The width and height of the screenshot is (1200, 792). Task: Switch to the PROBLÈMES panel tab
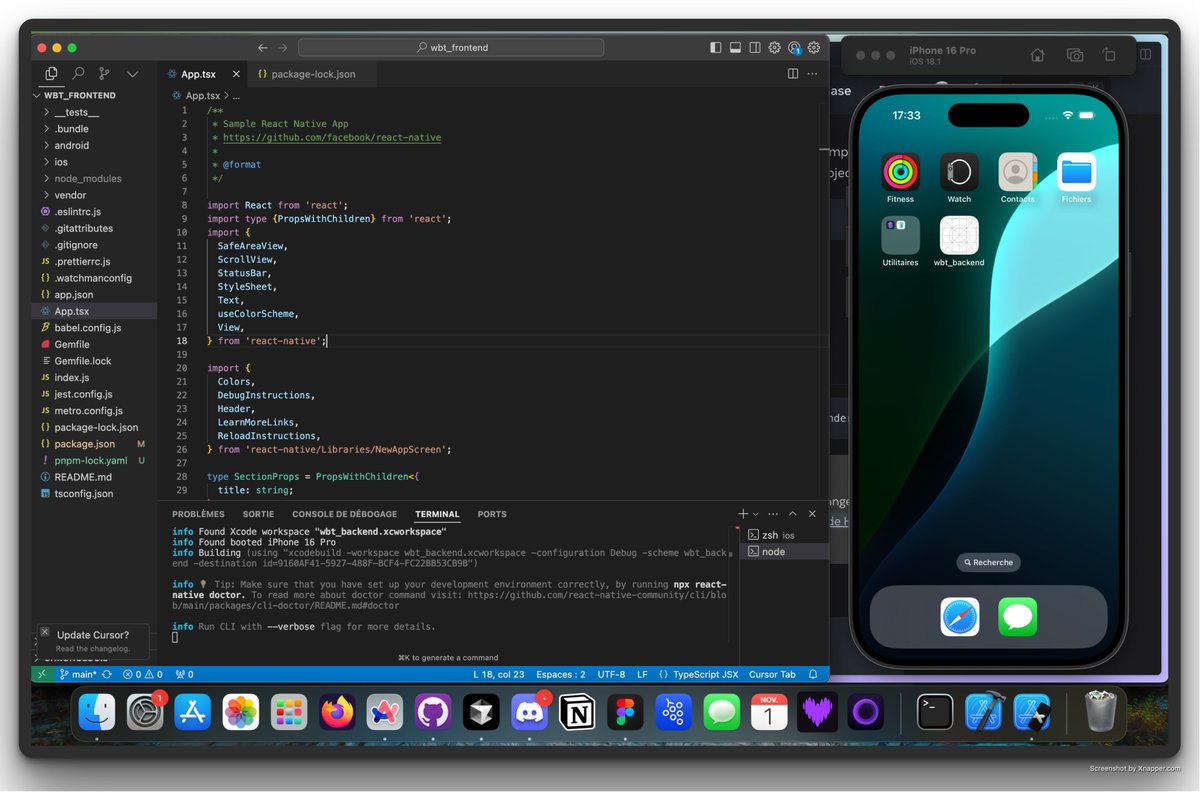pyautogui.click(x=198, y=514)
